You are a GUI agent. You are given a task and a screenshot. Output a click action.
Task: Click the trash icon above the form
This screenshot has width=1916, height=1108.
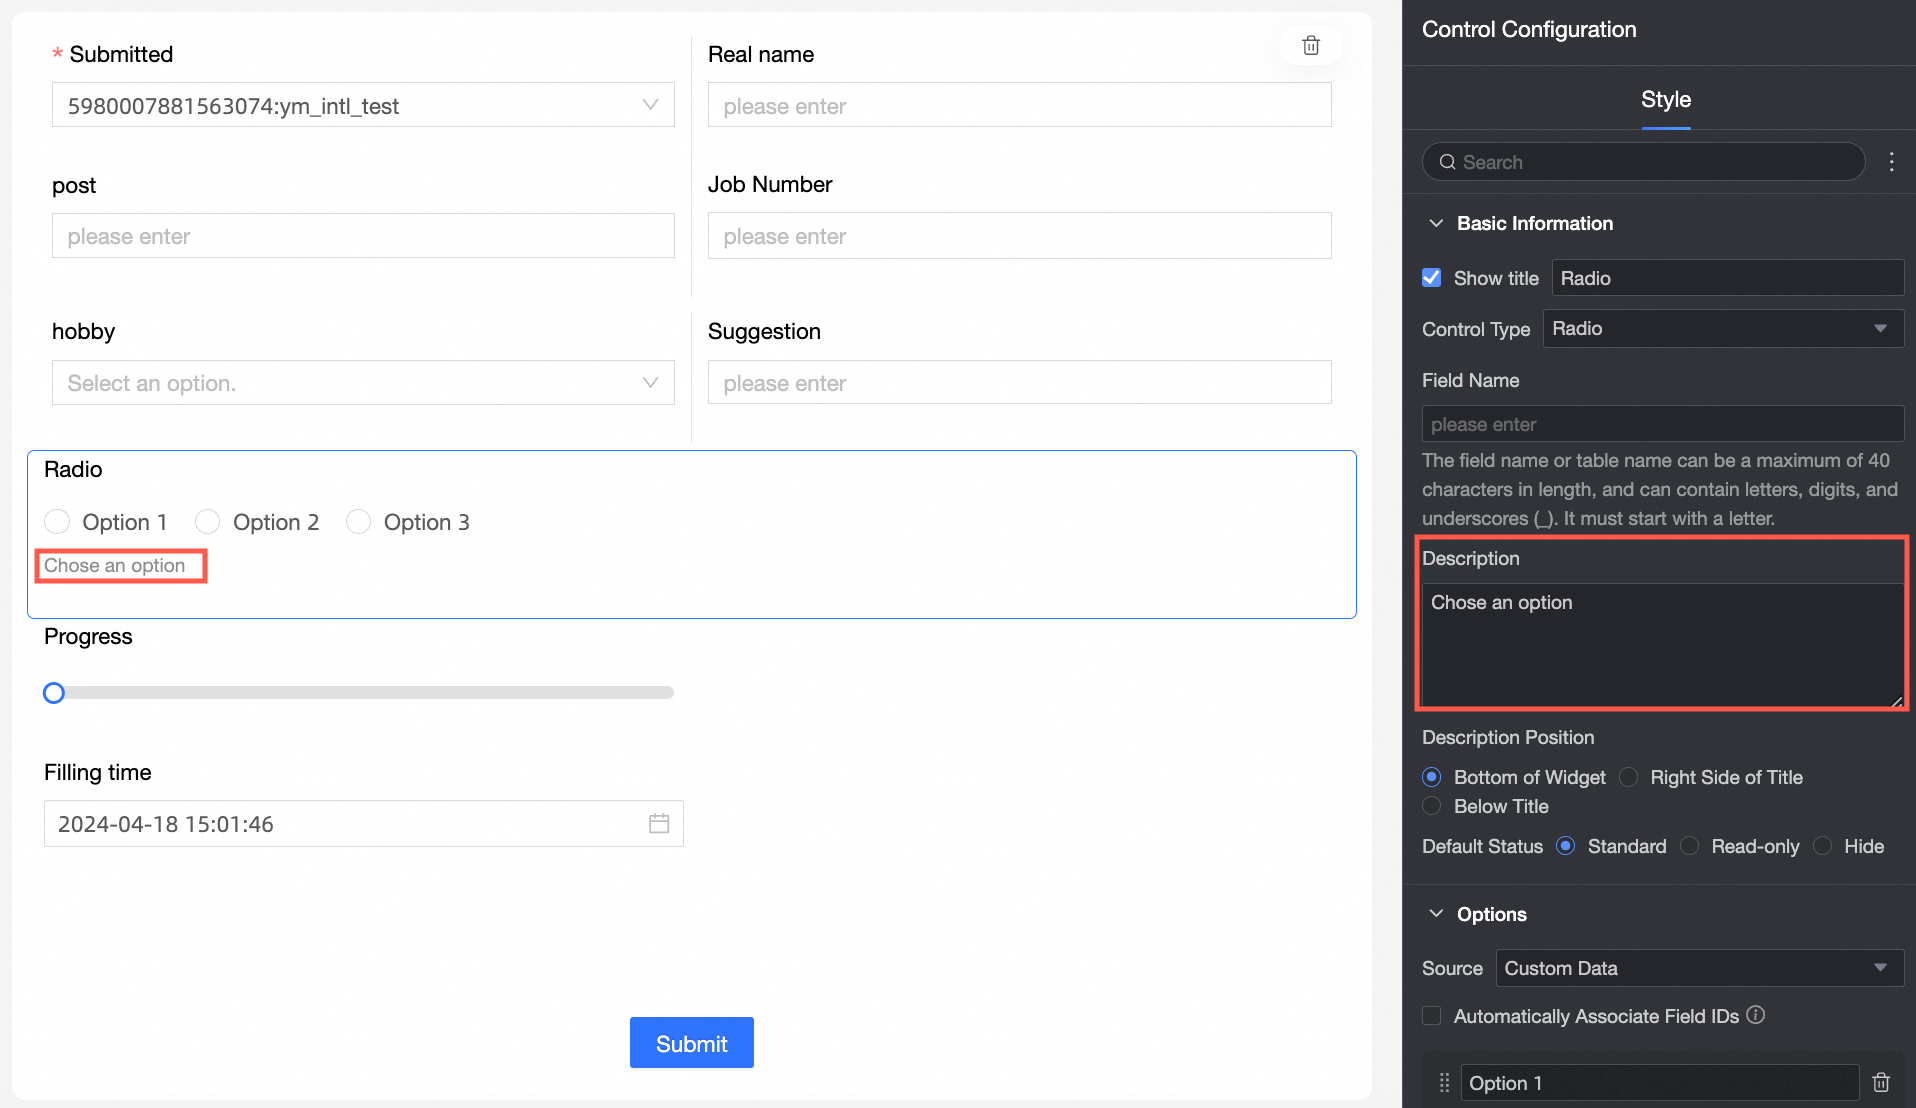point(1311,45)
